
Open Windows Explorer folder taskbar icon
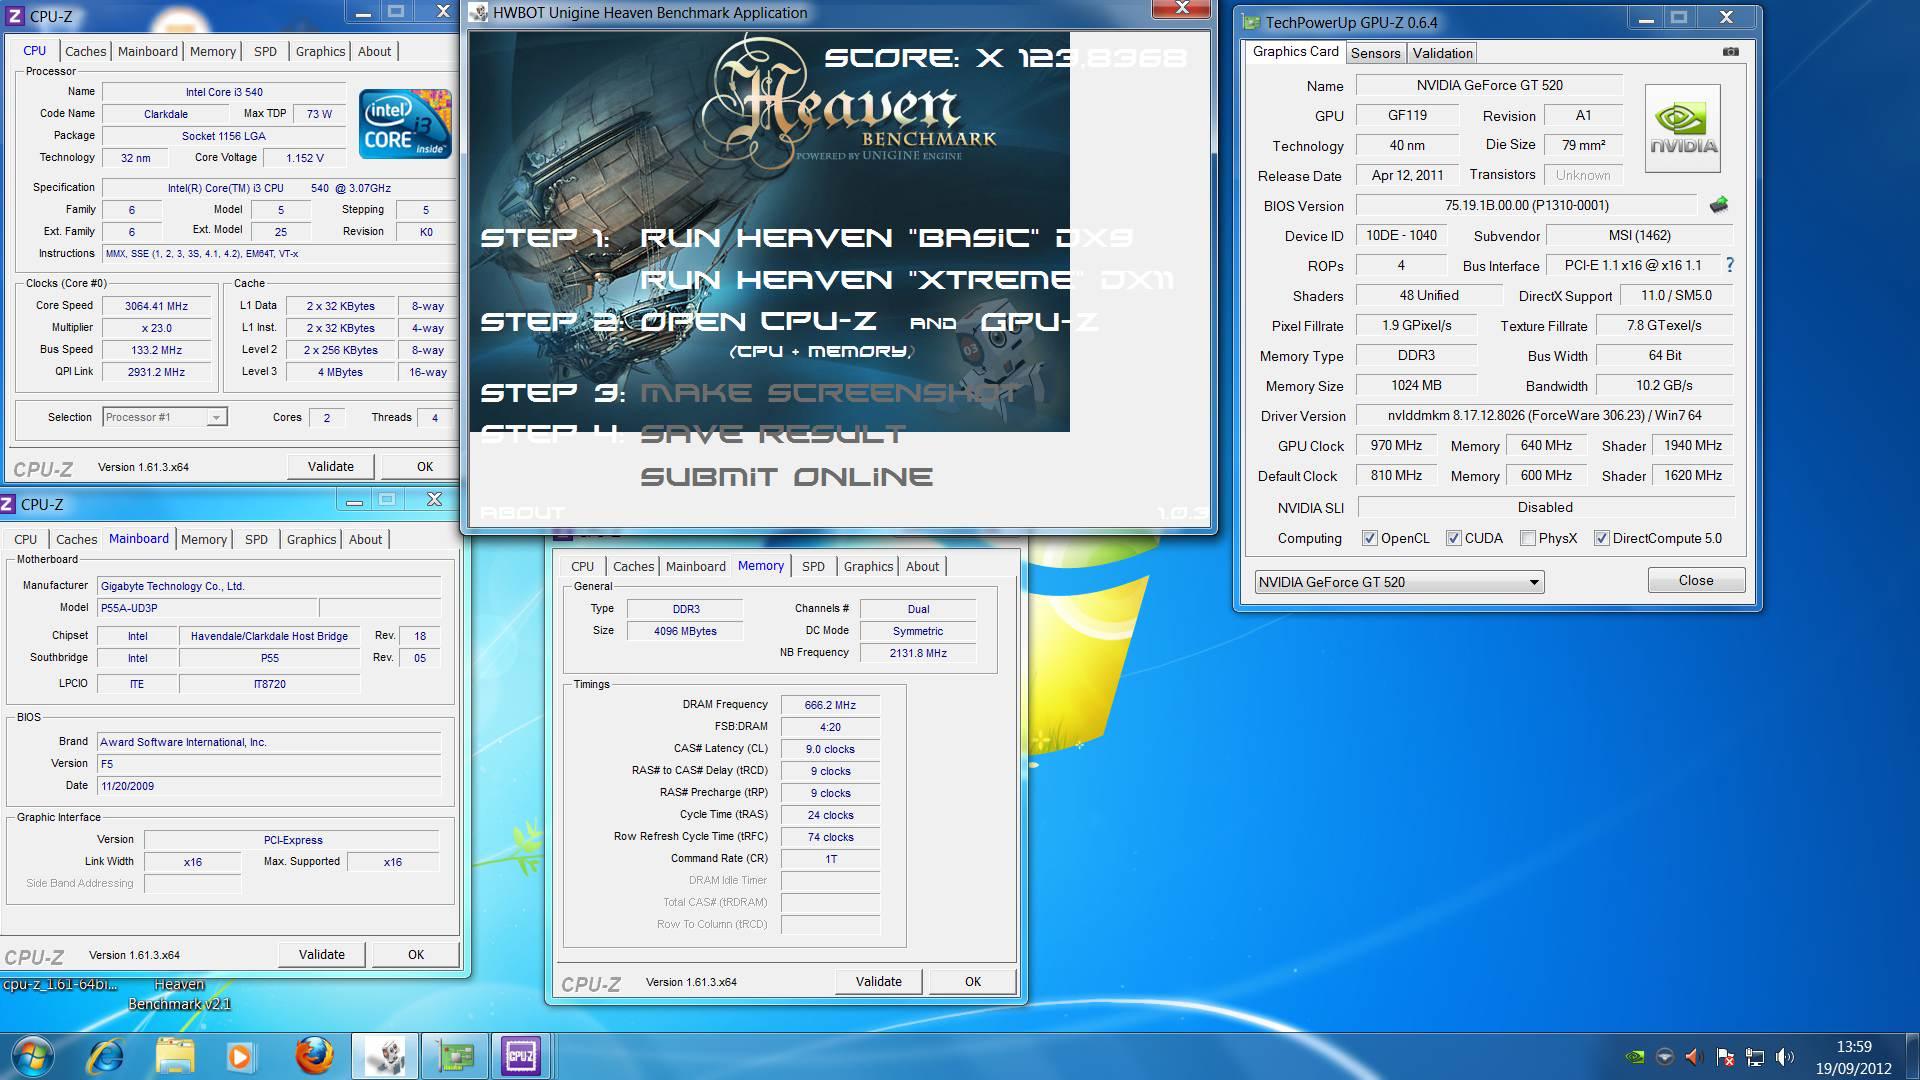click(175, 1056)
